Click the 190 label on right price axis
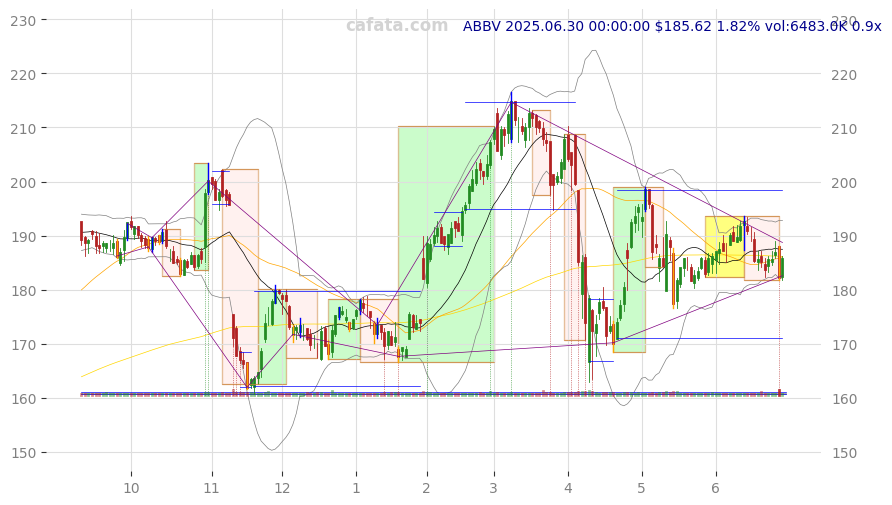The height and width of the screenshot is (505, 892). click(844, 237)
